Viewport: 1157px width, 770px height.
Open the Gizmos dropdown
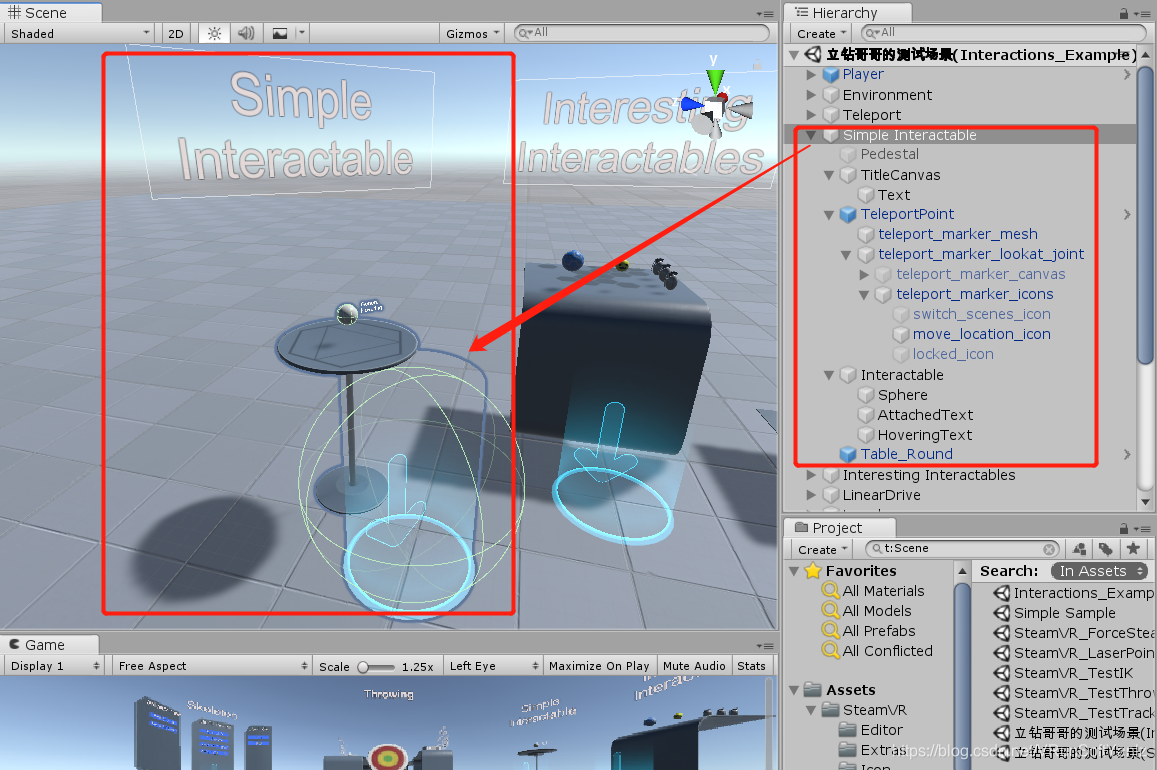click(x=472, y=33)
